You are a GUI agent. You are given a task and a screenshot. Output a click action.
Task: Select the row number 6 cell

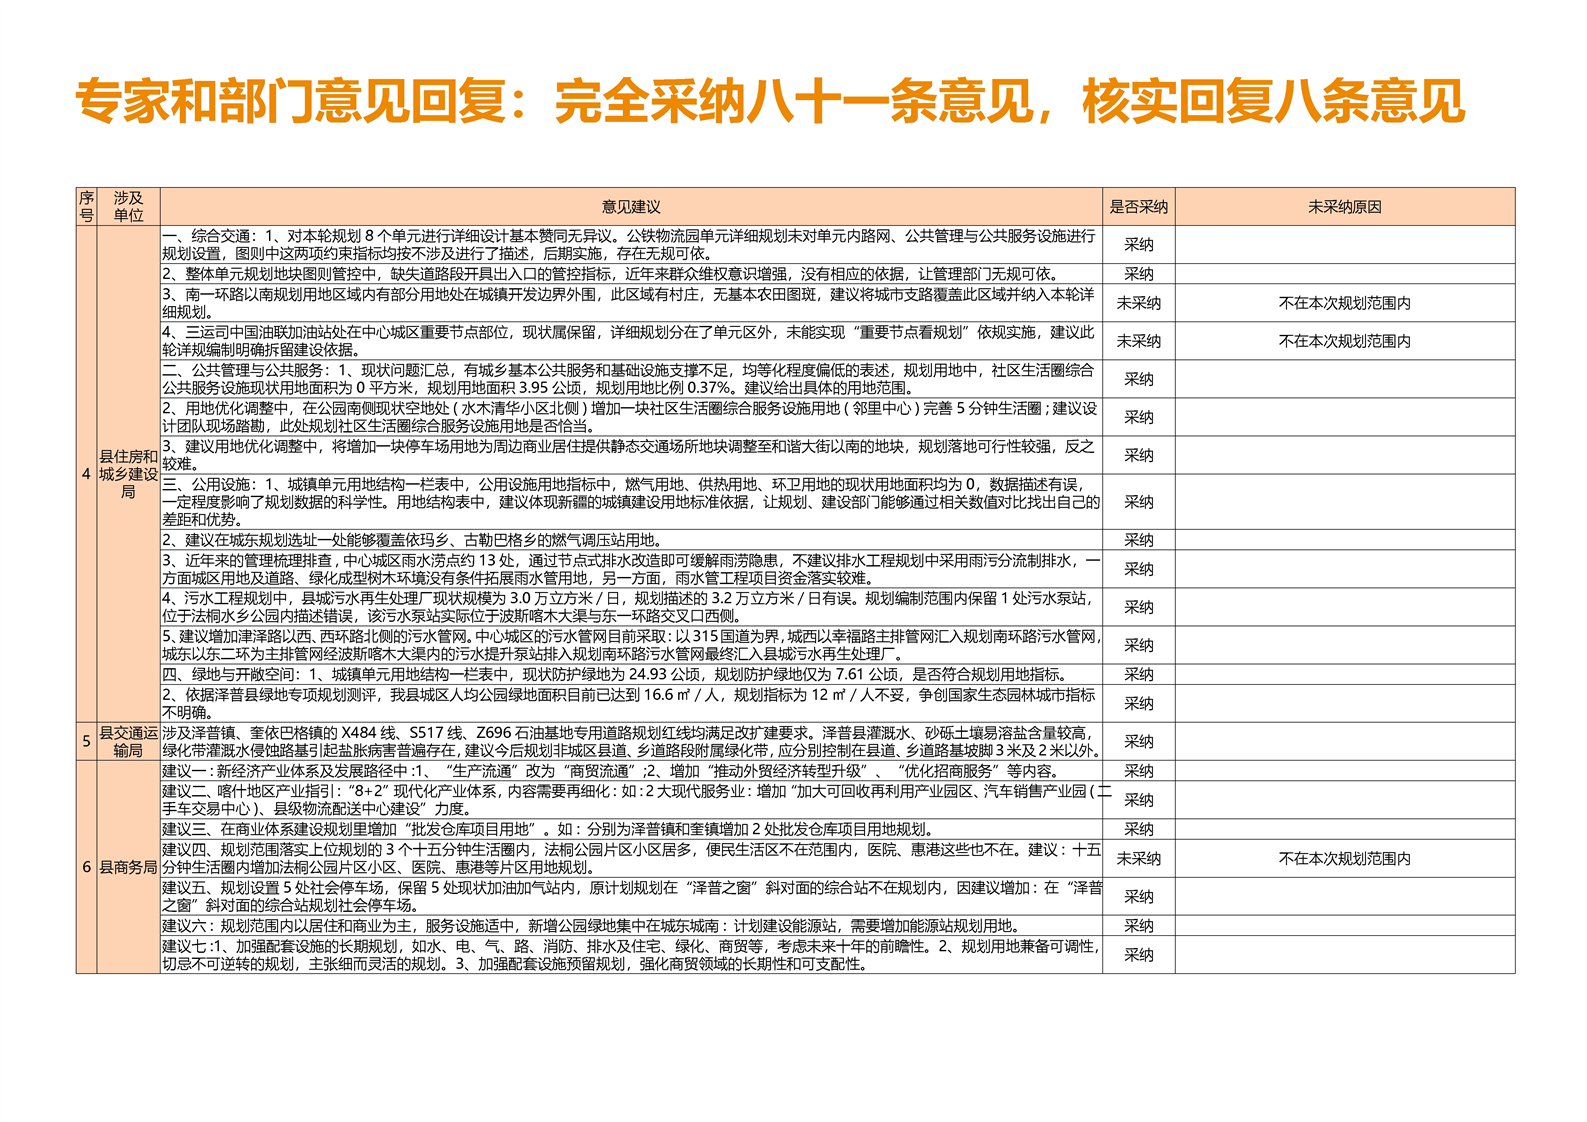86,867
